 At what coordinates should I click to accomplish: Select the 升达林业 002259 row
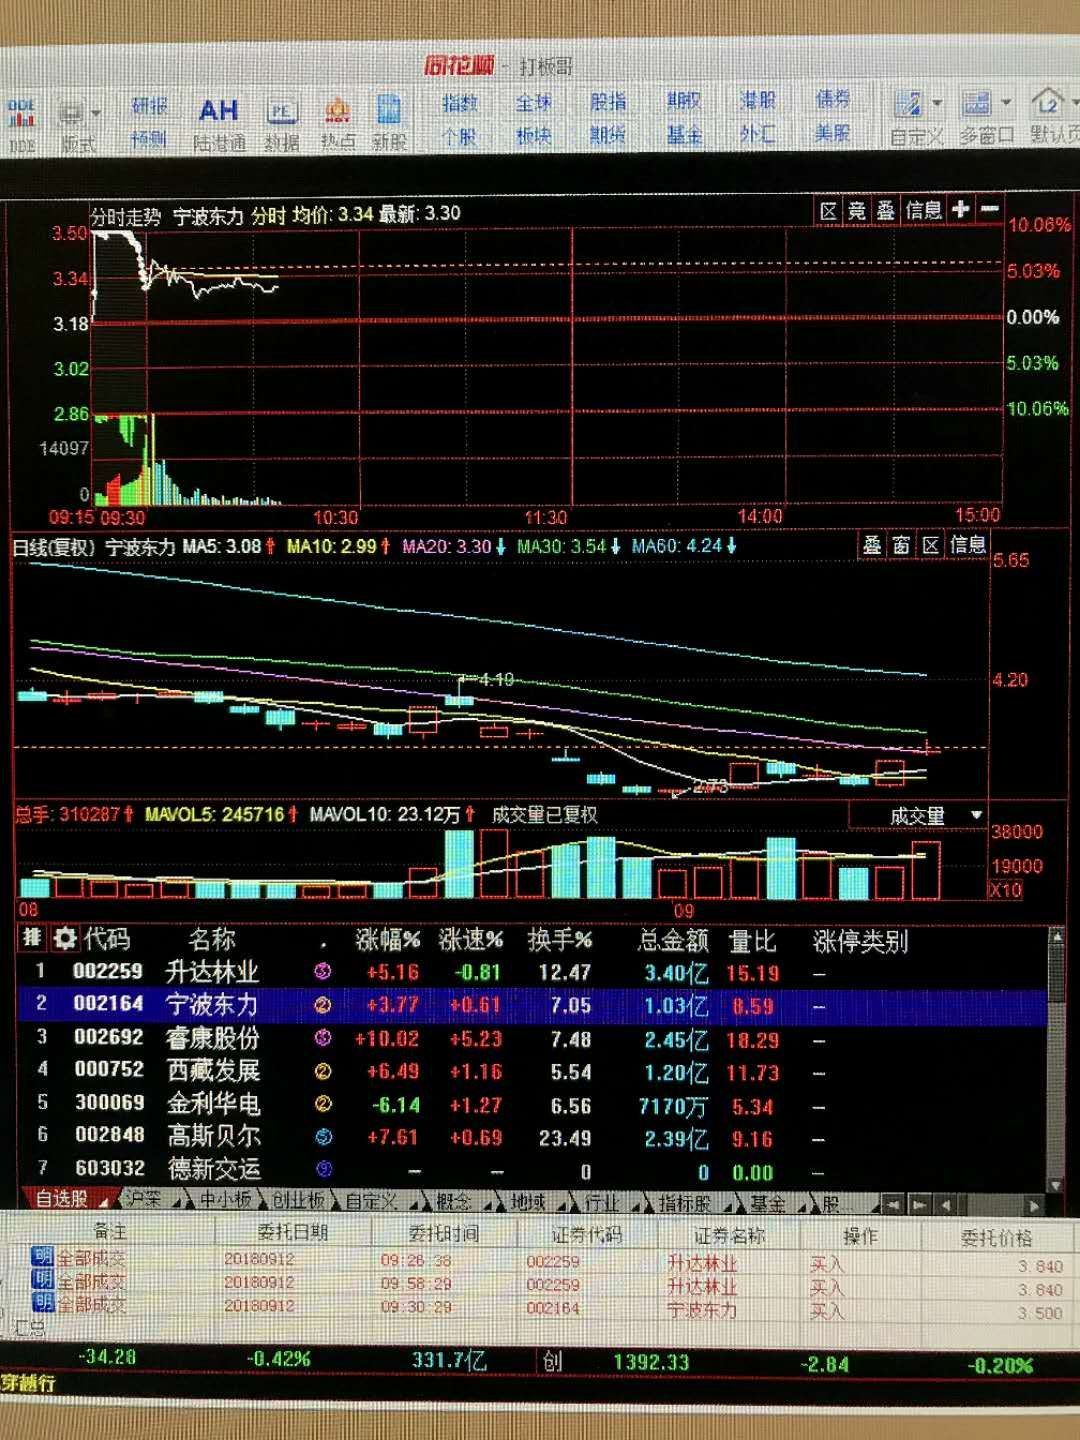coord(532,972)
